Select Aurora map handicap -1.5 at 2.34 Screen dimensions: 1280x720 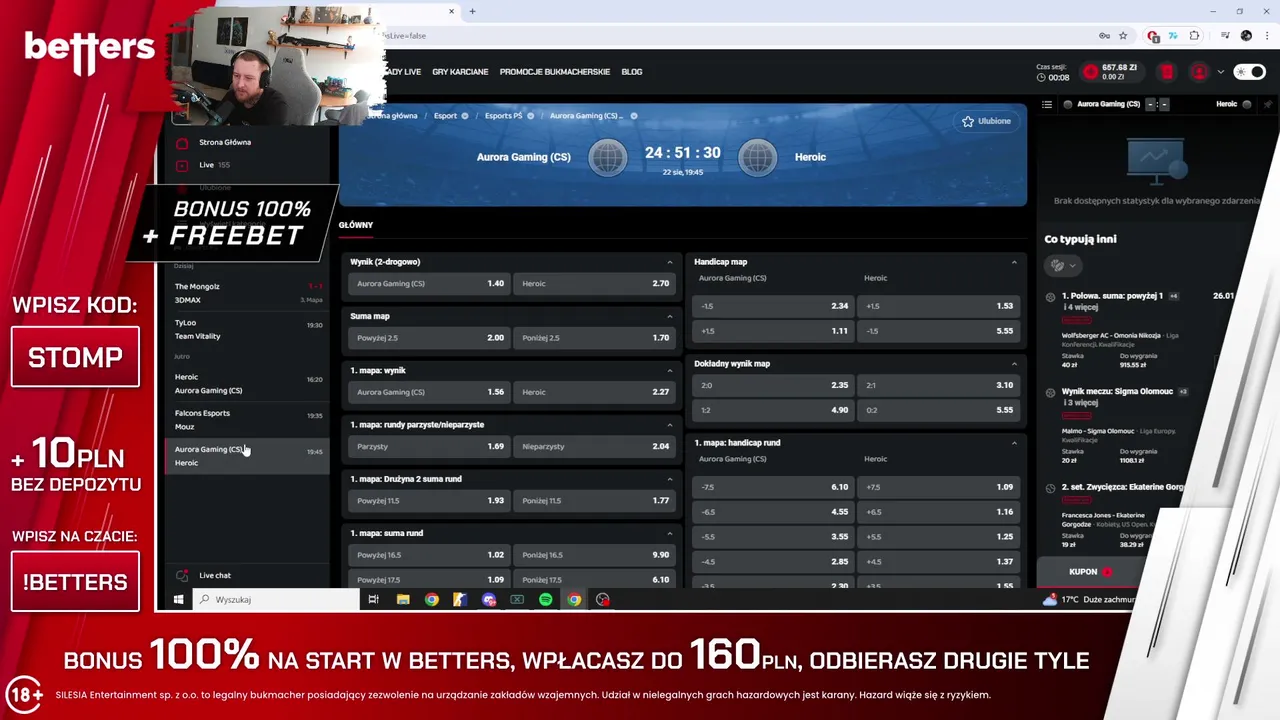(x=773, y=306)
